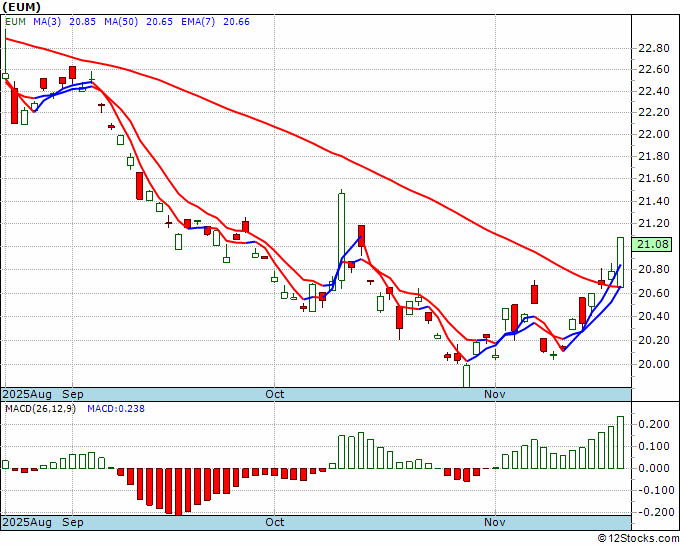Click the EMA(7) indicator label

(198, 22)
